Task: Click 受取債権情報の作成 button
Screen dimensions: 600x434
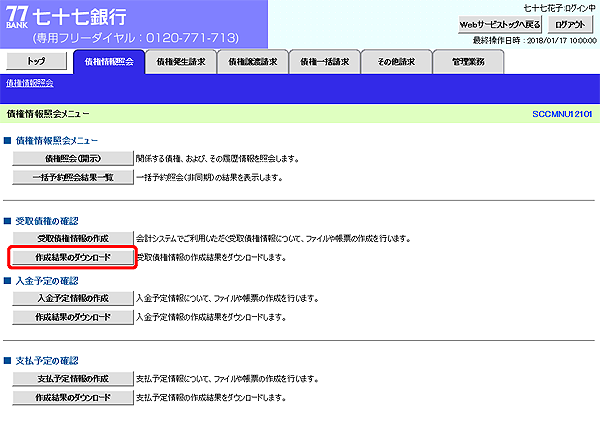Action: [x=73, y=238]
